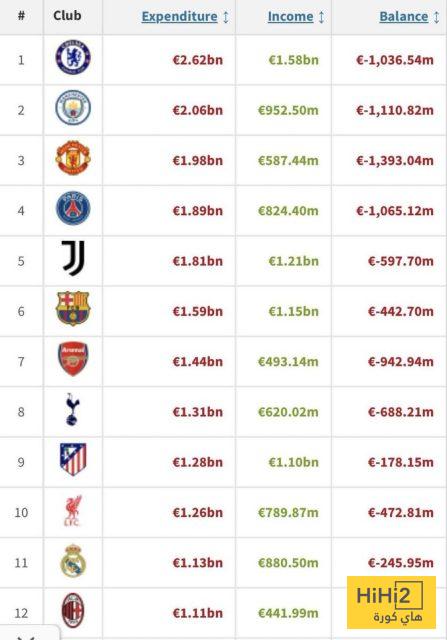Open the Manchester United crest

click(73, 158)
